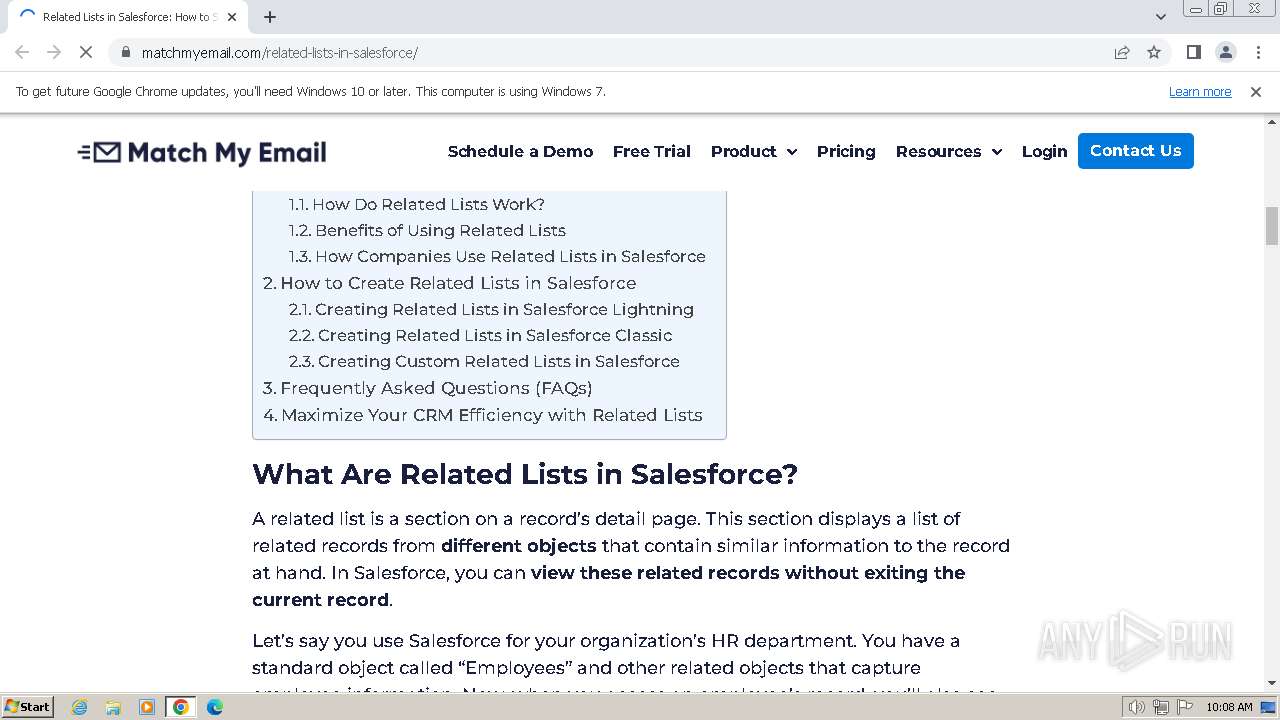Bookmark this page with the star icon
This screenshot has height=720, width=1280.
pos(1154,52)
